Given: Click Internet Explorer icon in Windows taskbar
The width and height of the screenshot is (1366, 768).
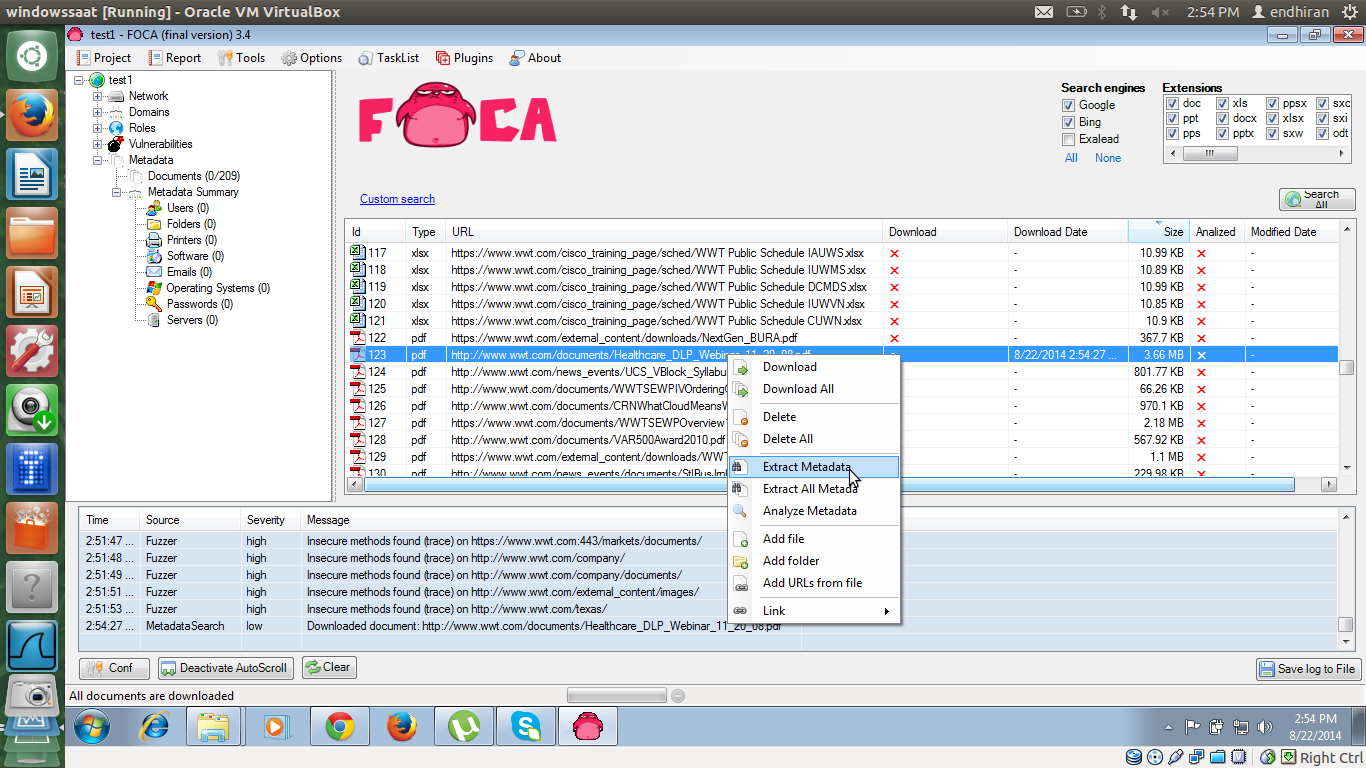Looking at the screenshot, I should pos(155,726).
